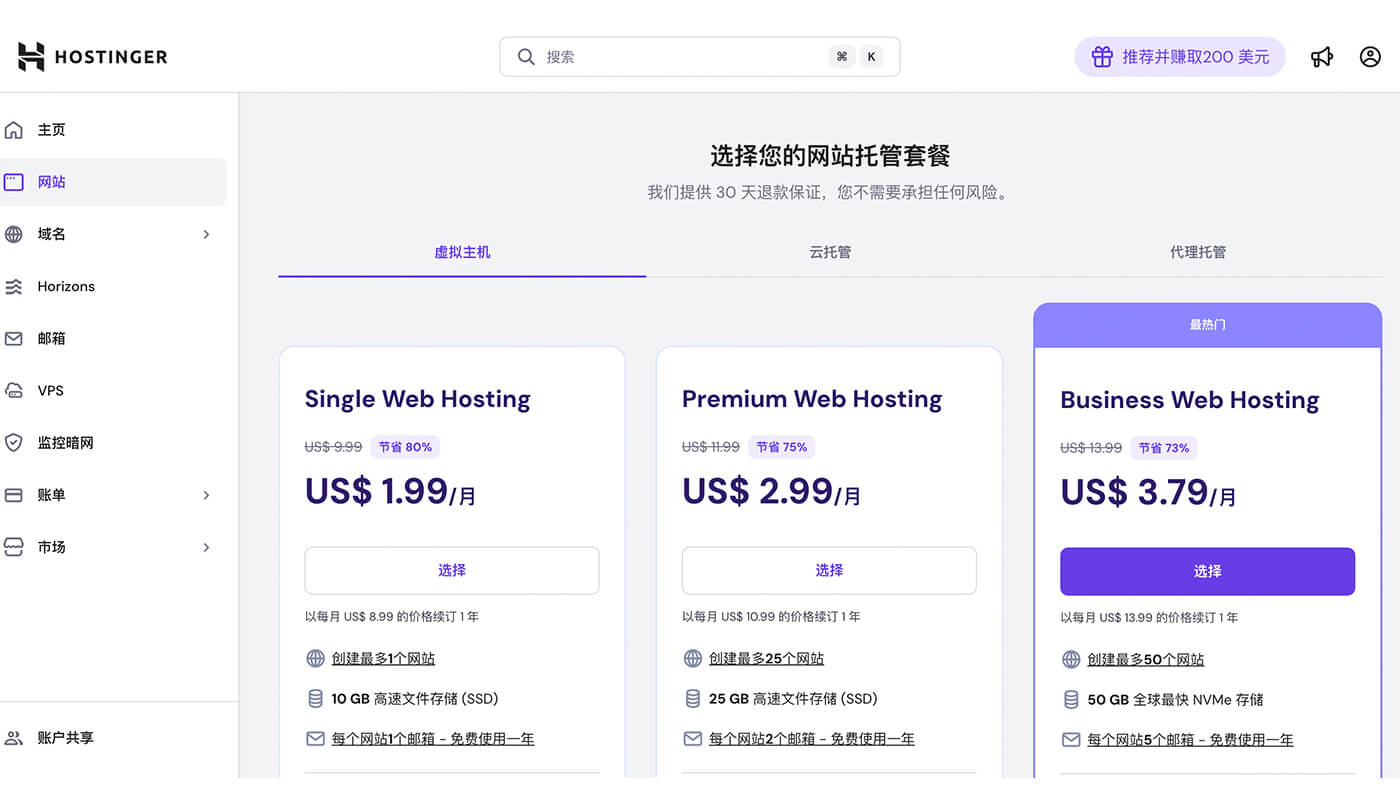This screenshot has height=800, width=1400.
Task: Click storage icon beside 10 GB
Action: [x=315, y=698]
